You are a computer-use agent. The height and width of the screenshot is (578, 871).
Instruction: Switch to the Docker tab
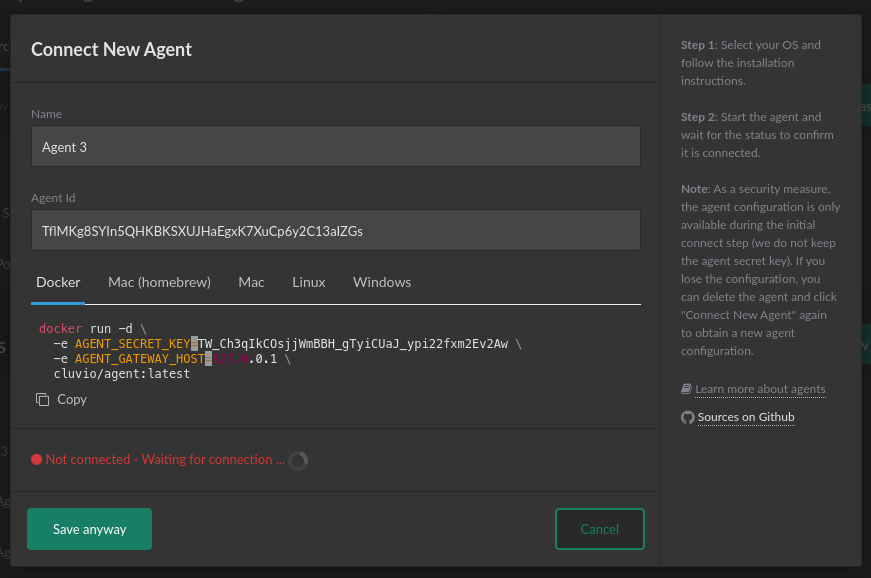pos(58,282)
